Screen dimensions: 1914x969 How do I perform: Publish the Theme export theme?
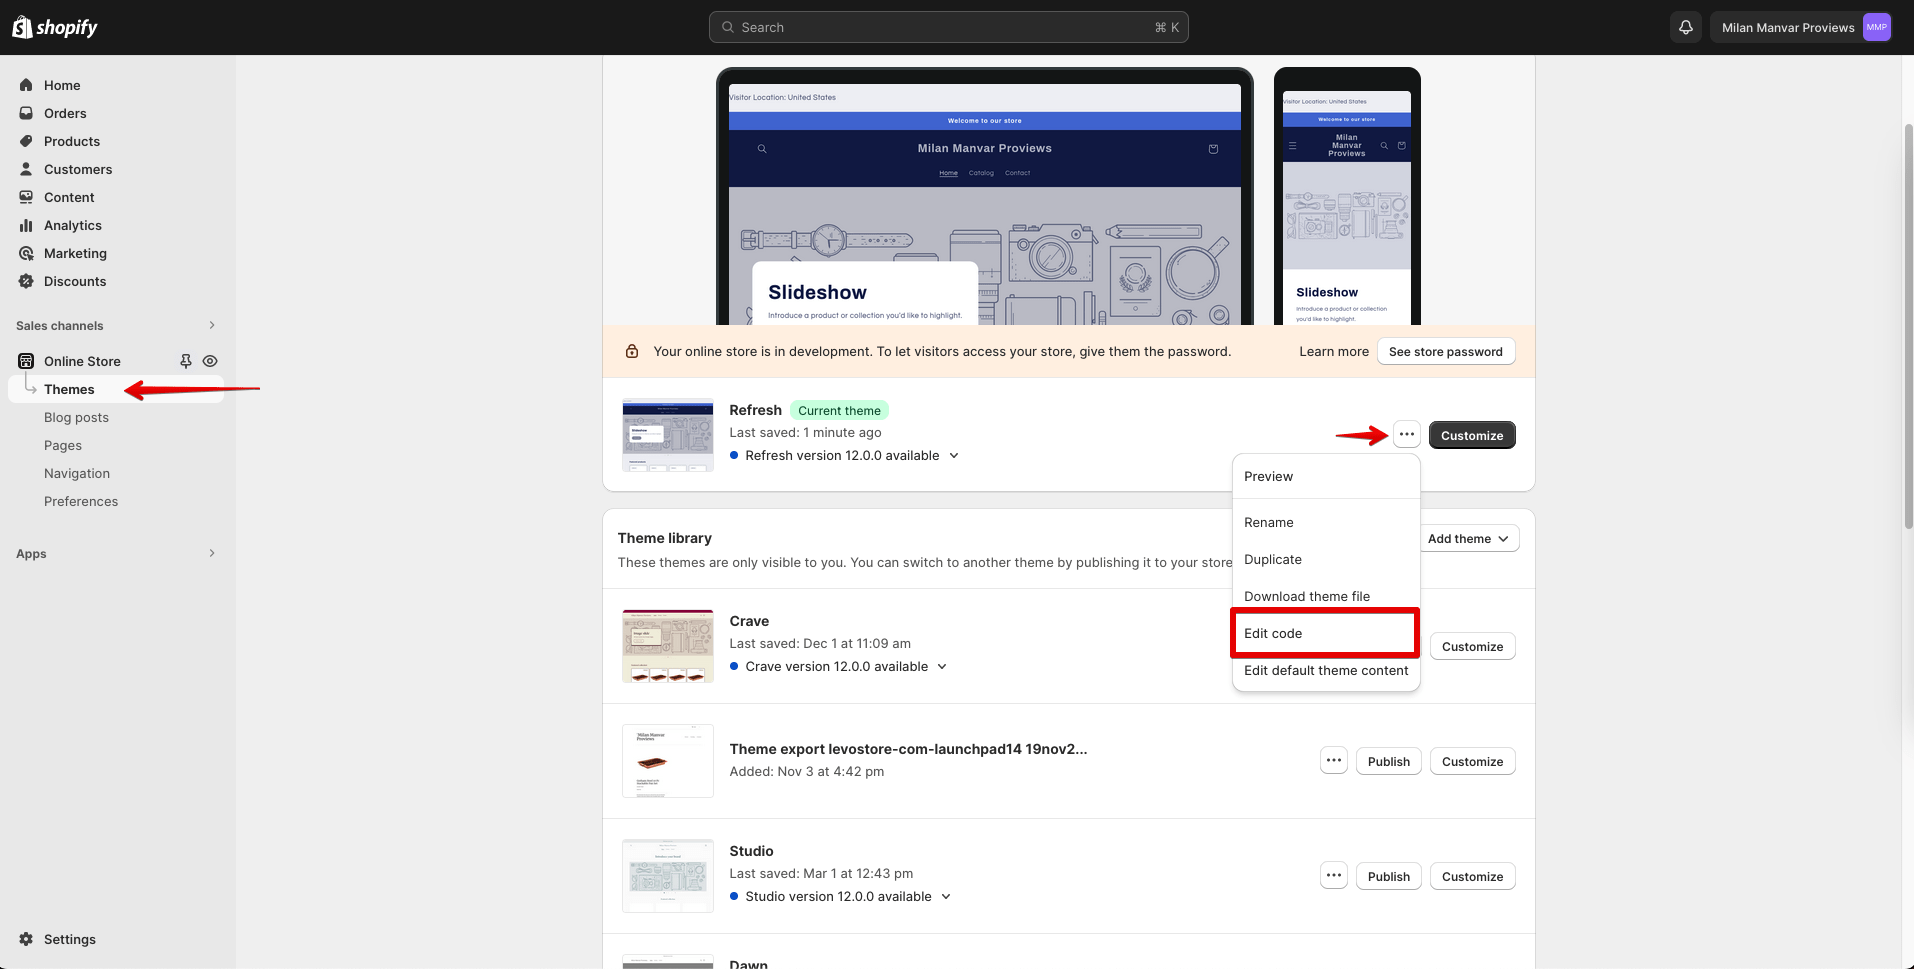1388,761
